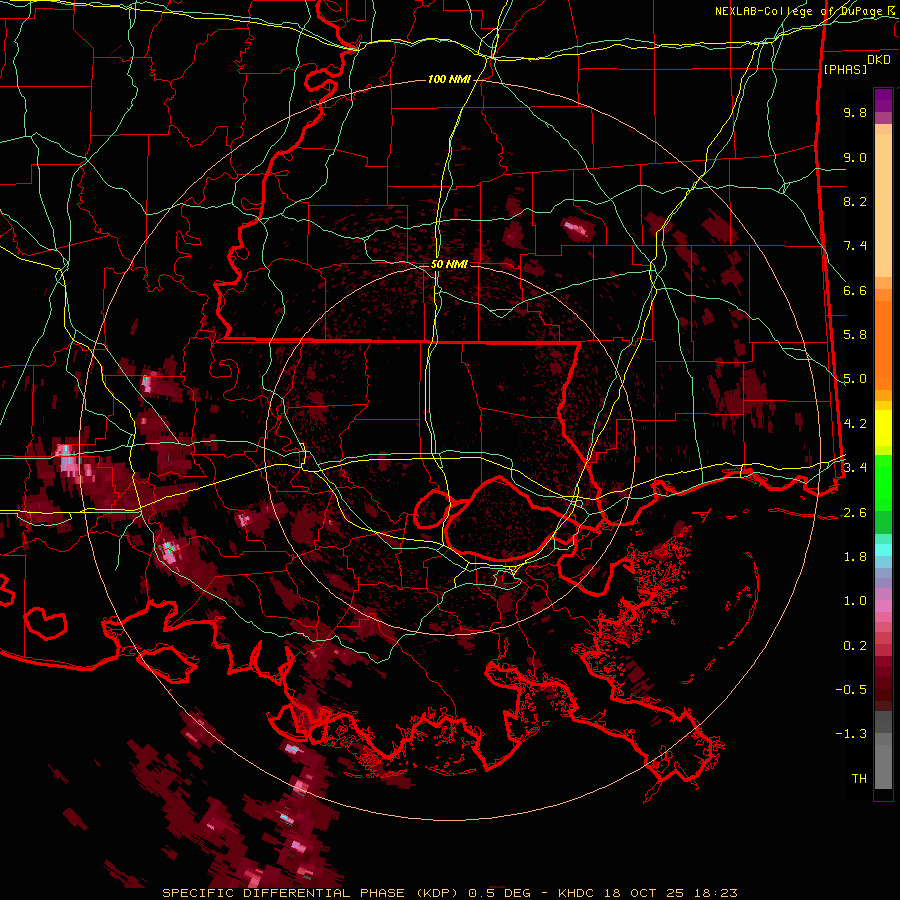Screen dimensions: 900x900
Task: Select the bright green color bar segment
Action: click(x=883, y=483)
